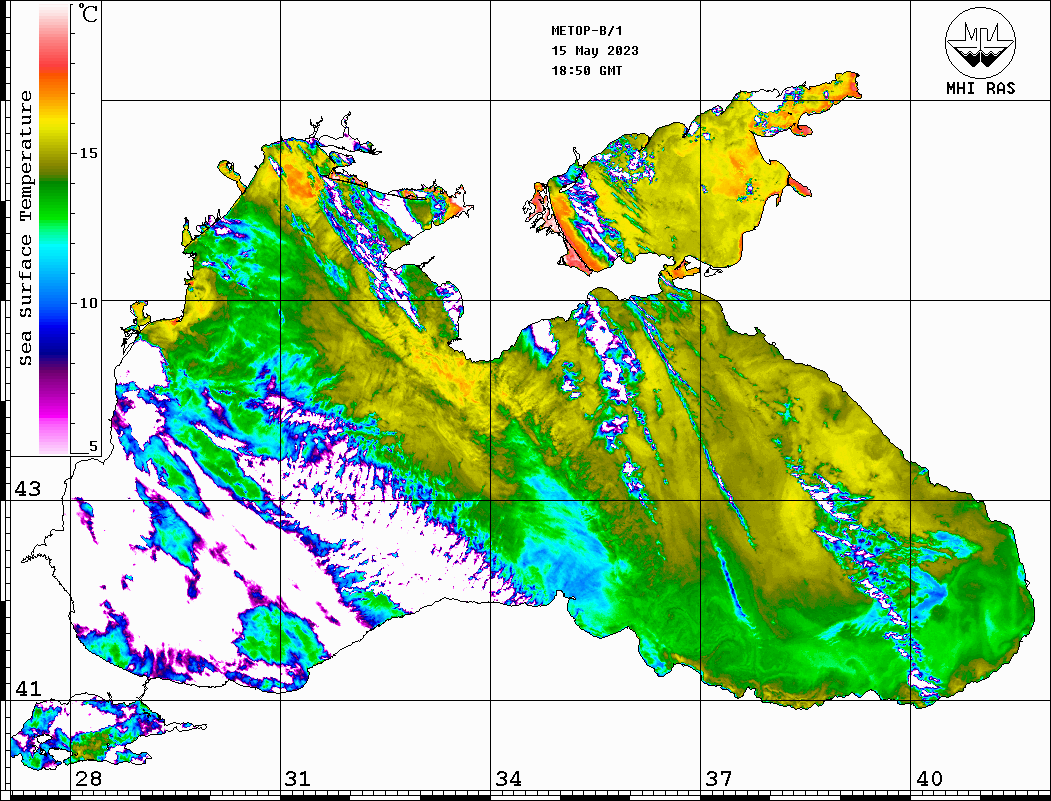This screenshot has width=1051, height=801.
Task: Click the °C unit label on legend
Action: tap(87, 13)
